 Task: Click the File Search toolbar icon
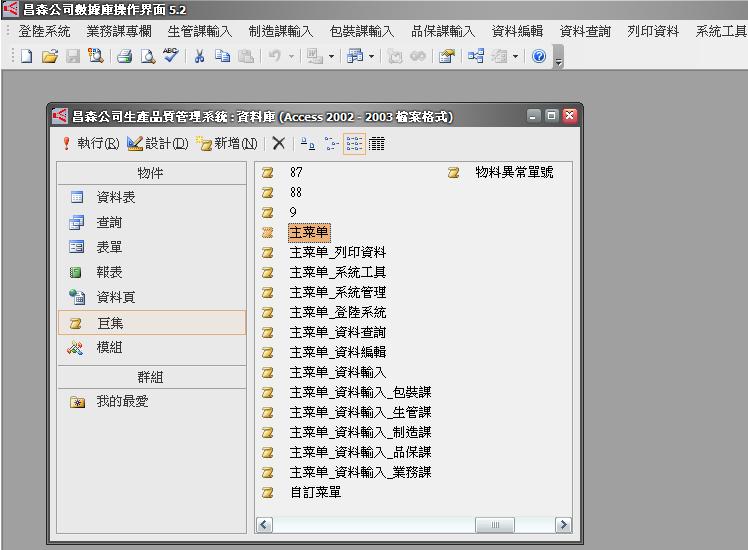(96, 56)
